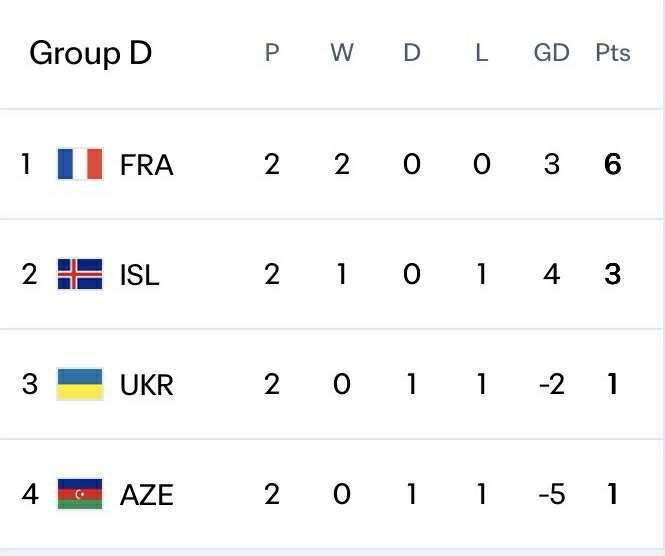This screenshot has height=556, width=665.
Task: Click France's 6 points value
Action: point(612,164)
